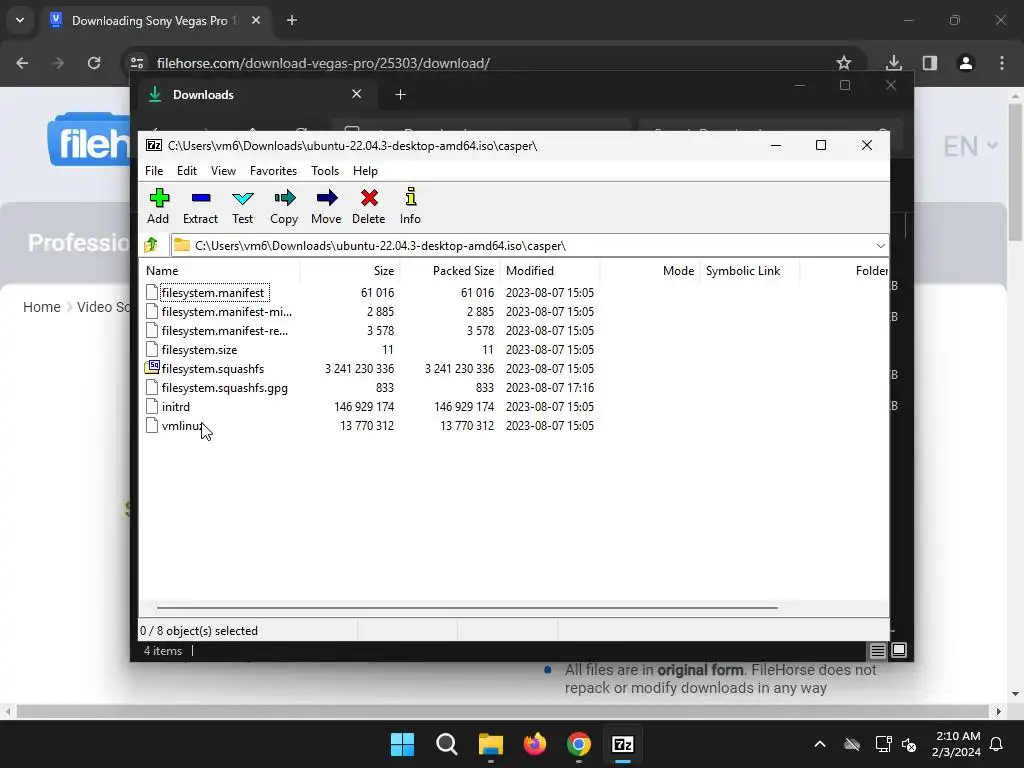This screenshot has width=1024, height=768.
Task: Click the Move toolbar icon
Action: (x=327, y=198)
